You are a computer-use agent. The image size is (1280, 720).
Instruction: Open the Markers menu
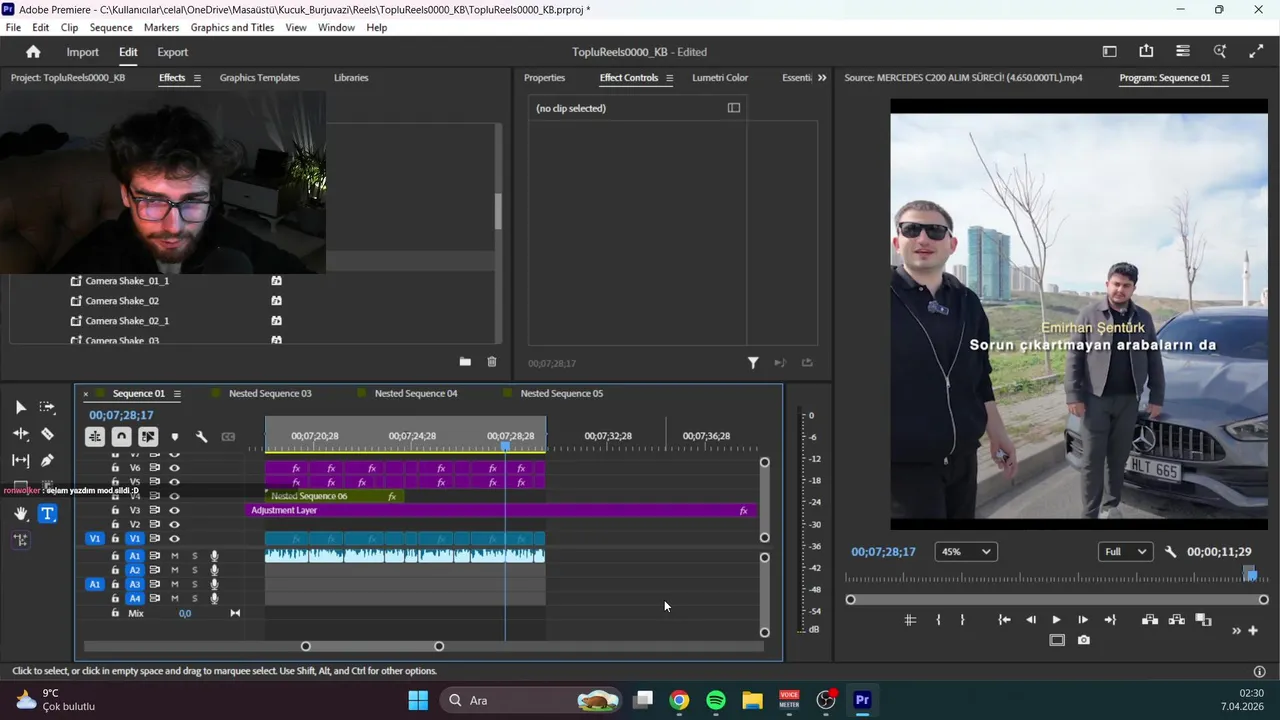tap(161, 28)
